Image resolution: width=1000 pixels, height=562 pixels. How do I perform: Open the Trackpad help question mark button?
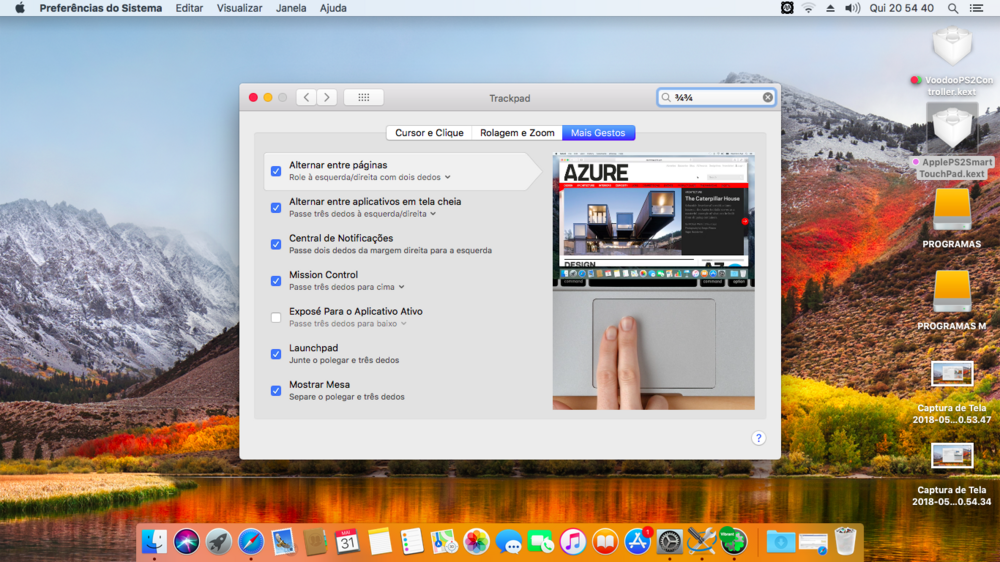click(x=758, y=438)
